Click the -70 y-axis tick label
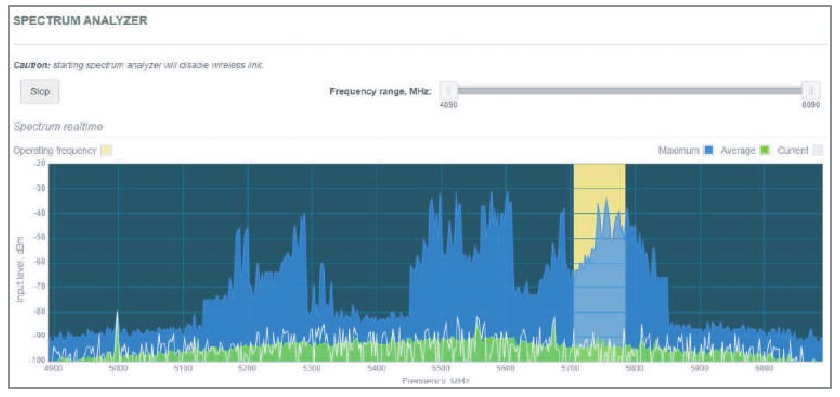This screenshot has width=840, height=397. point(40,287)
